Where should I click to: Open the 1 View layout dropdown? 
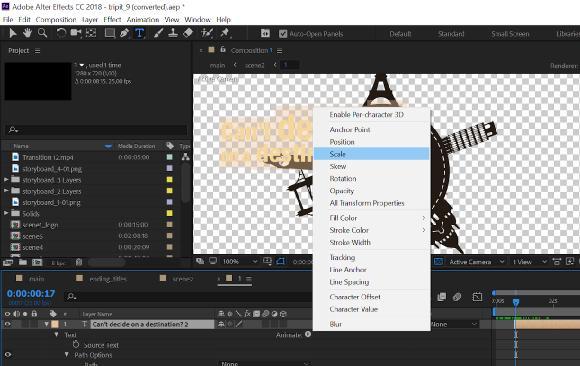click(529, 262)
